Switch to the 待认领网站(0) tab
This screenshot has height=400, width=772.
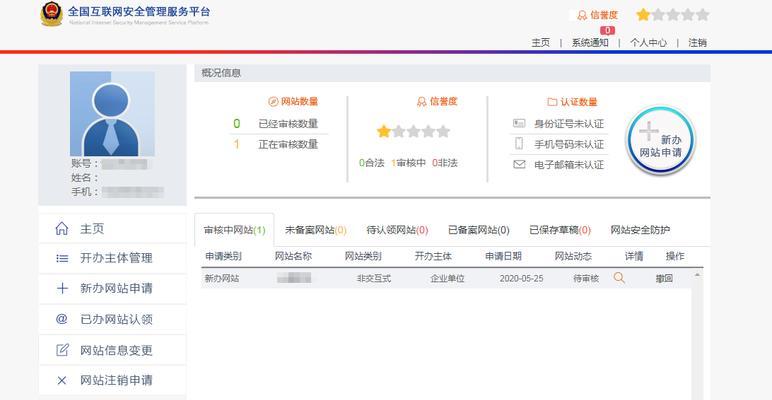(x=397, y=230)
